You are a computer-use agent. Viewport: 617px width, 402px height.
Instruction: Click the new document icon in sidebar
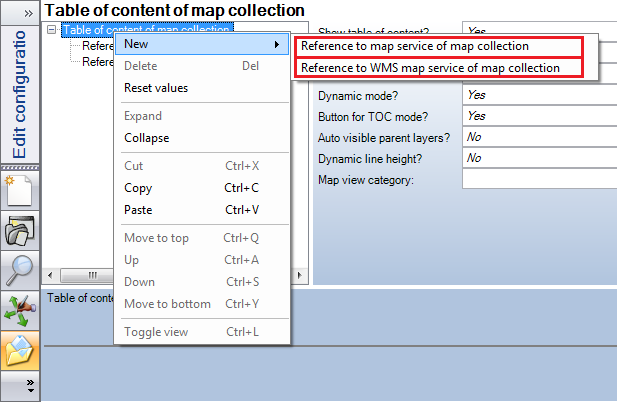(20, 190)
